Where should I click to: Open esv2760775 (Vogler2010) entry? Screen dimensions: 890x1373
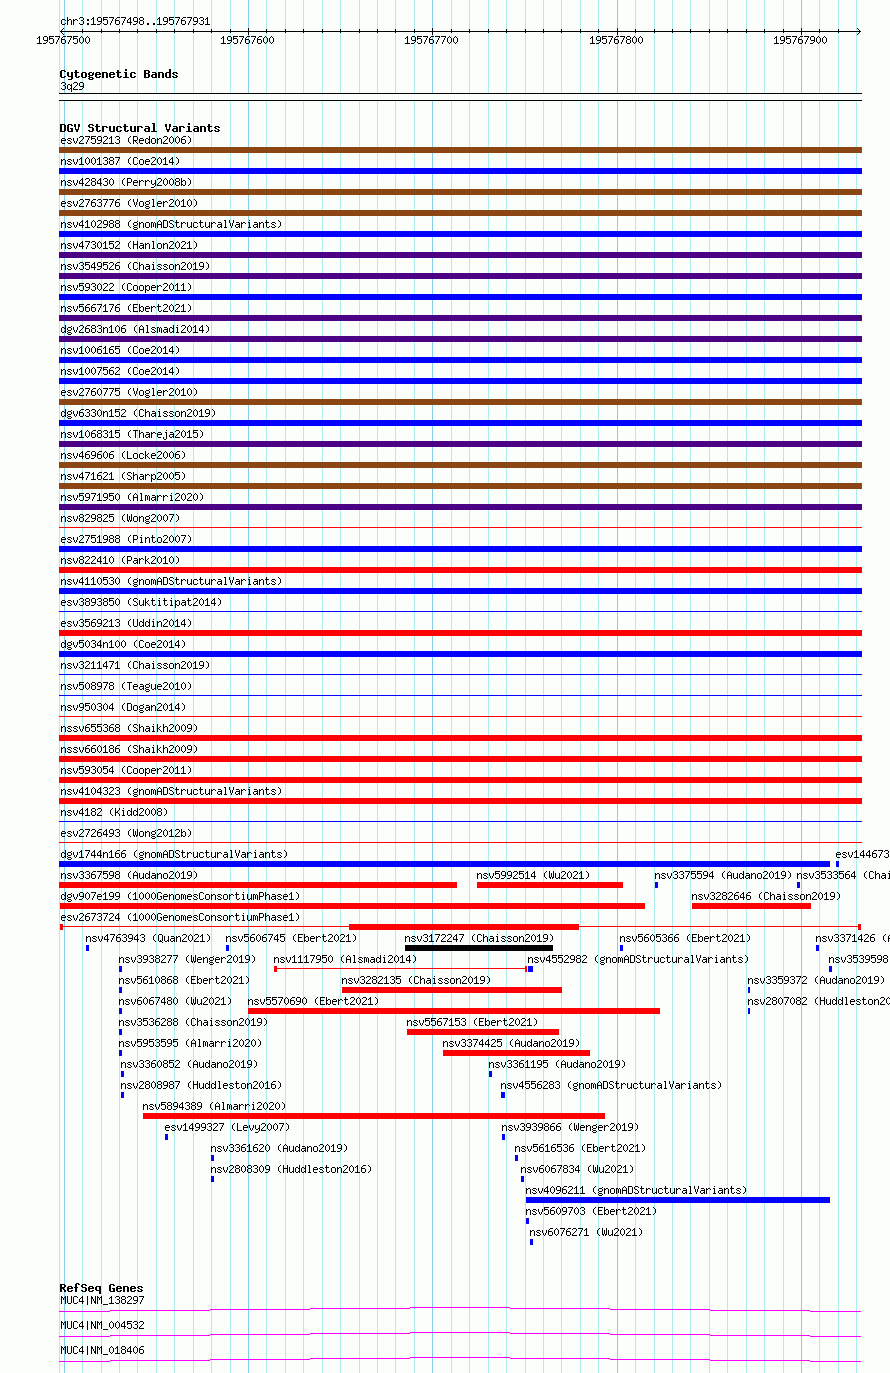129,392
